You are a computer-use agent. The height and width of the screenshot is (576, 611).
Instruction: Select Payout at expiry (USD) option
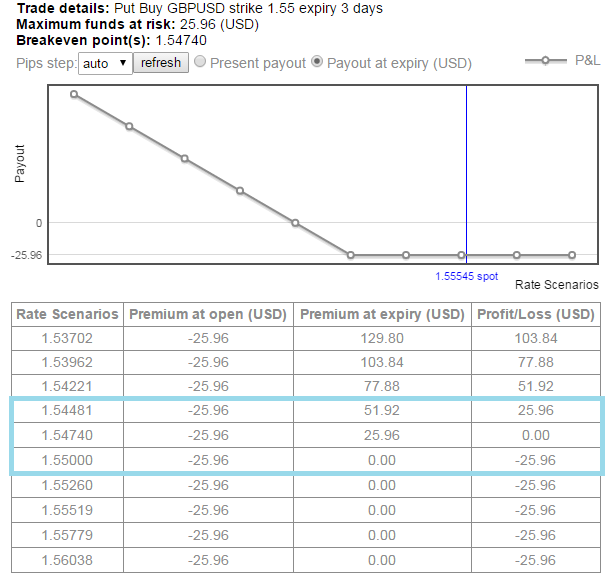tap(318, 62)
